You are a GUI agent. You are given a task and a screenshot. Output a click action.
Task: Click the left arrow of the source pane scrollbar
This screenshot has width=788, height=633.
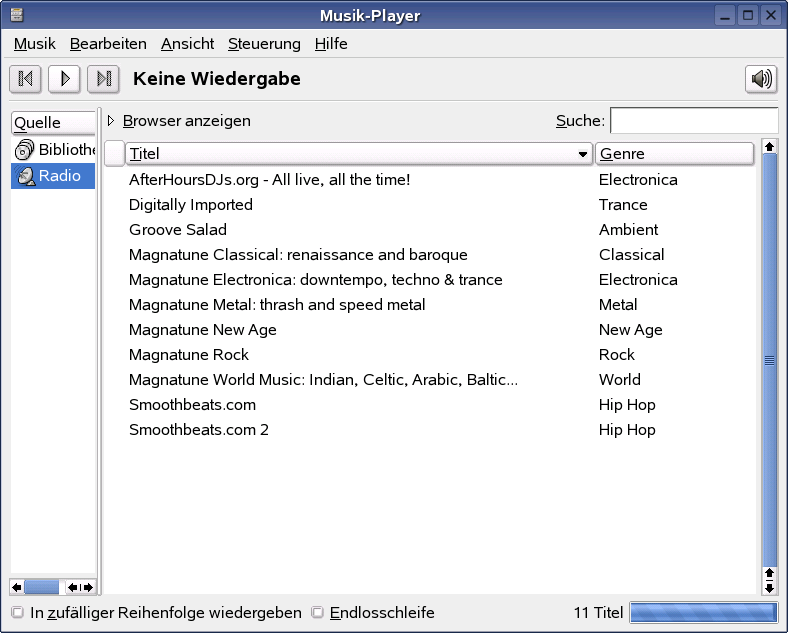point(17,587)
